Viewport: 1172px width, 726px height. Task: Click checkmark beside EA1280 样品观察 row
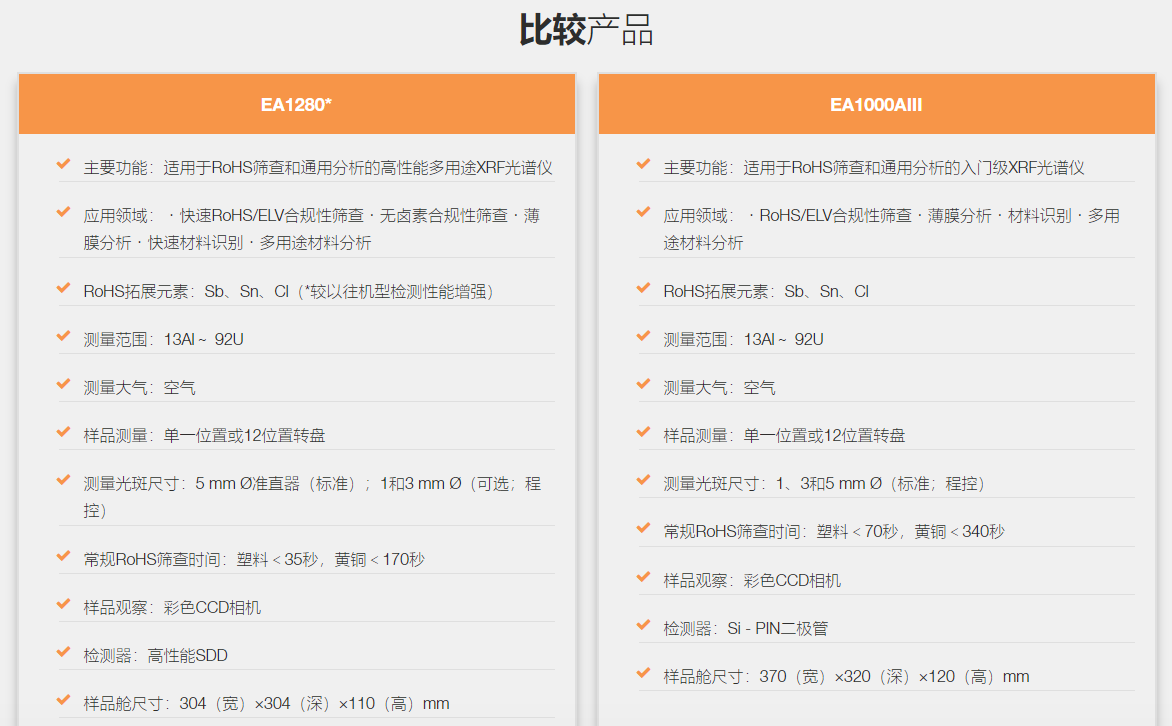(x=64, y=604)
